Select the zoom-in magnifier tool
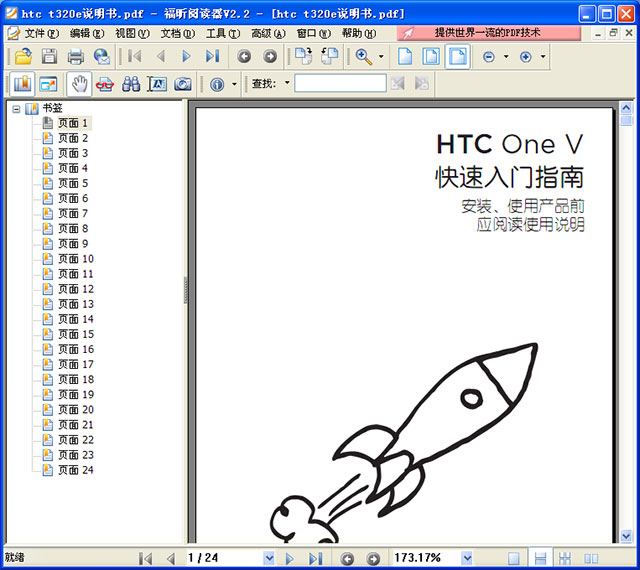Screen dimensions: 640x570 point(364,56)
